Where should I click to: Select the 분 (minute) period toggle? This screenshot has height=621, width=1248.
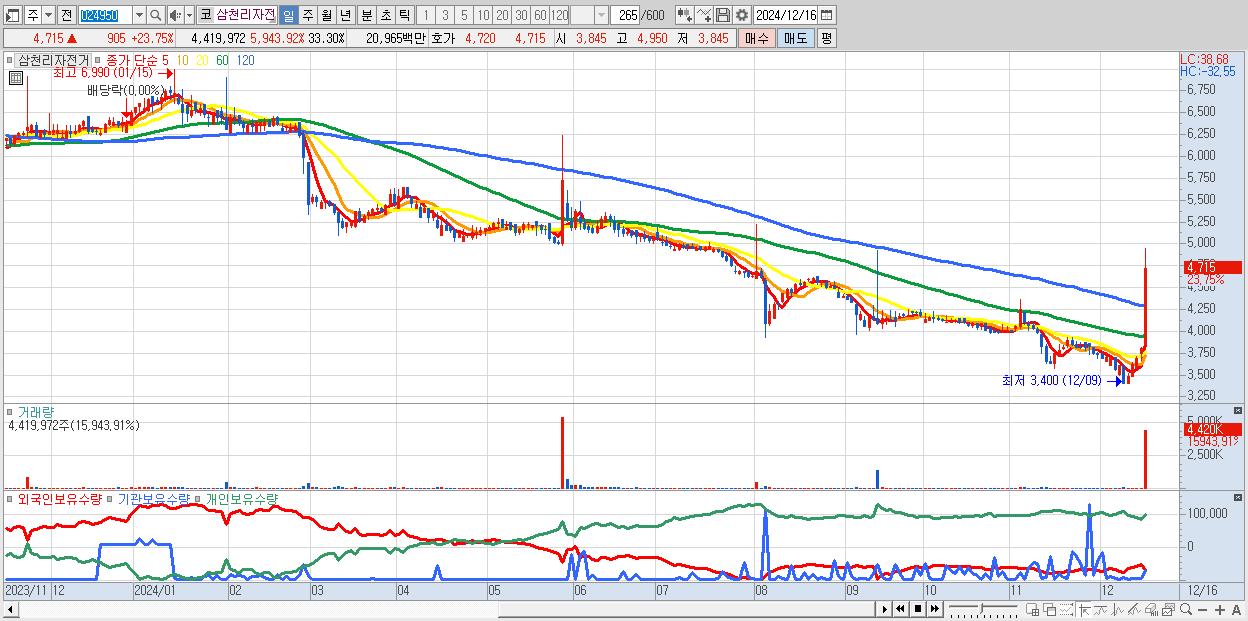(366, 15)
